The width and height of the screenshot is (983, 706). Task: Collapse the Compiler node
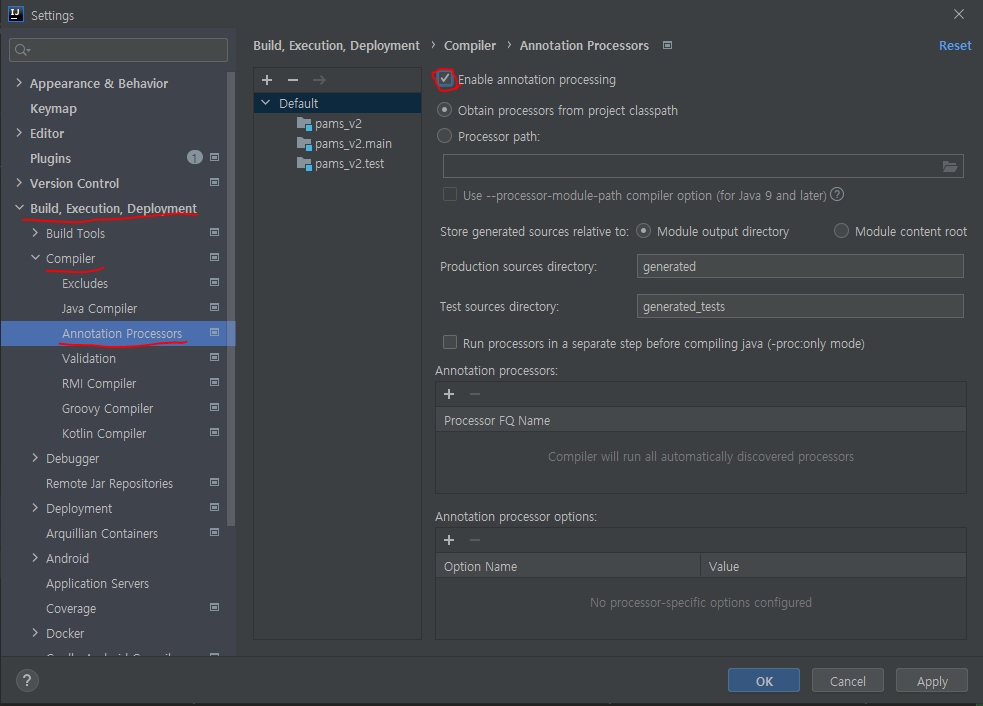35,258
